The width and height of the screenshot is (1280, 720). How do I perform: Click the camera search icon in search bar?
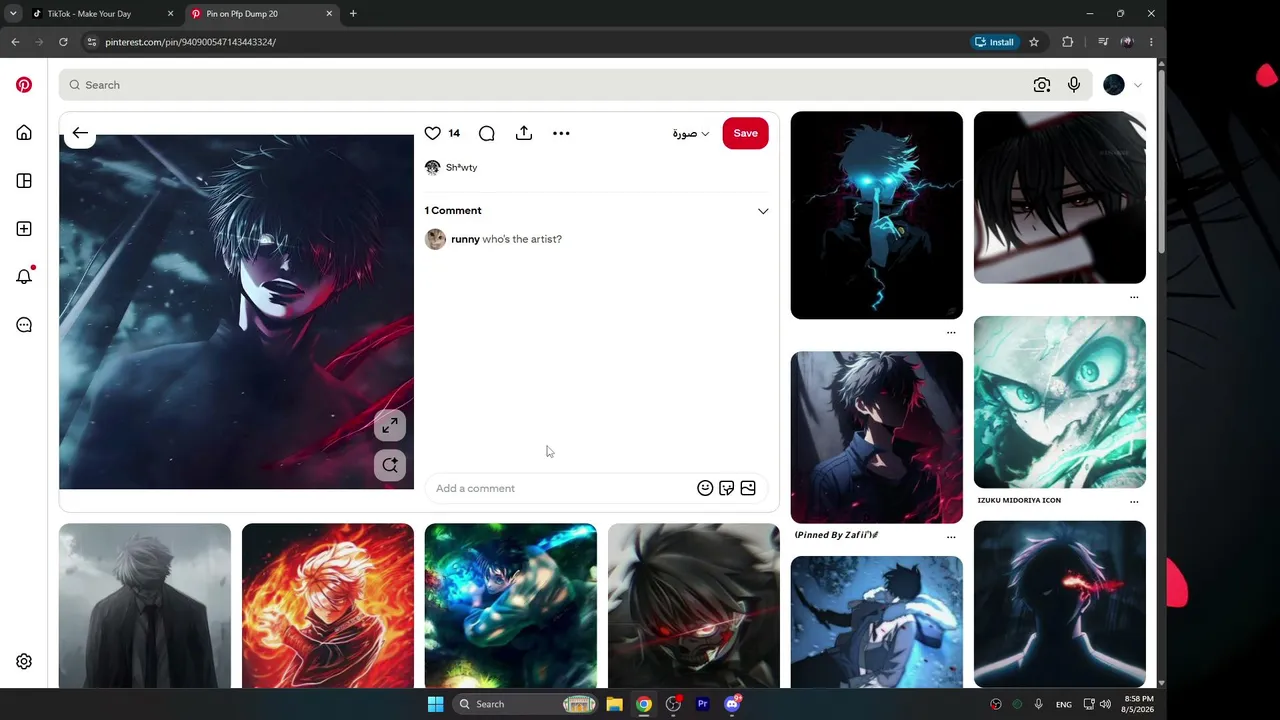pos(1042,85)
